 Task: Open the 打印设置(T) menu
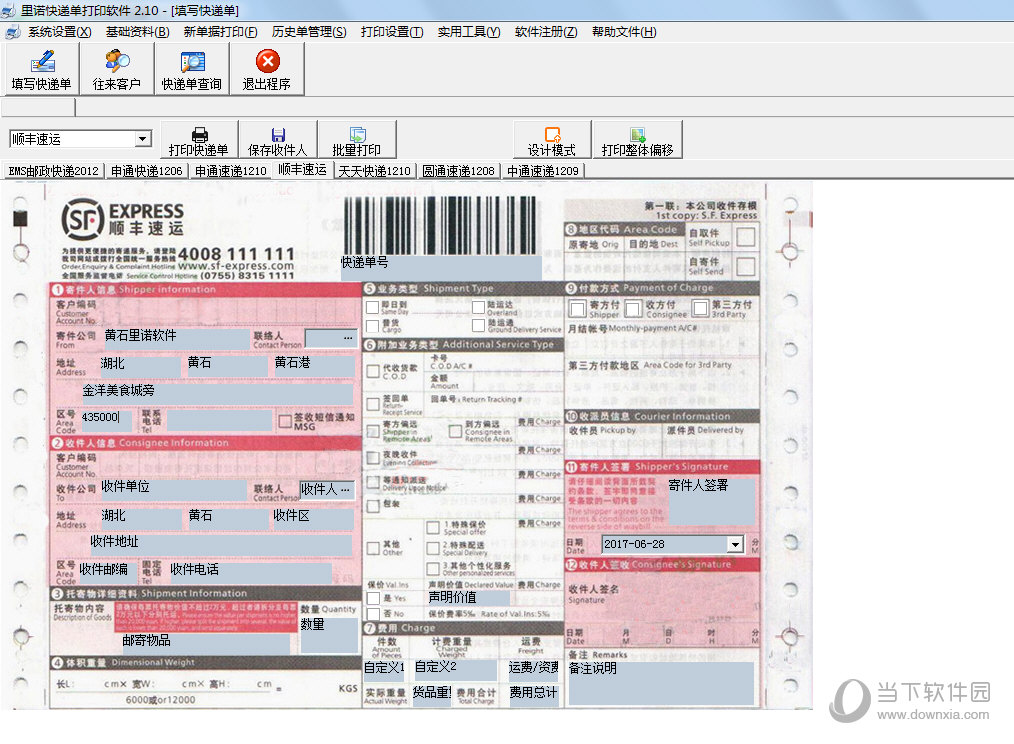pos(392,32)
